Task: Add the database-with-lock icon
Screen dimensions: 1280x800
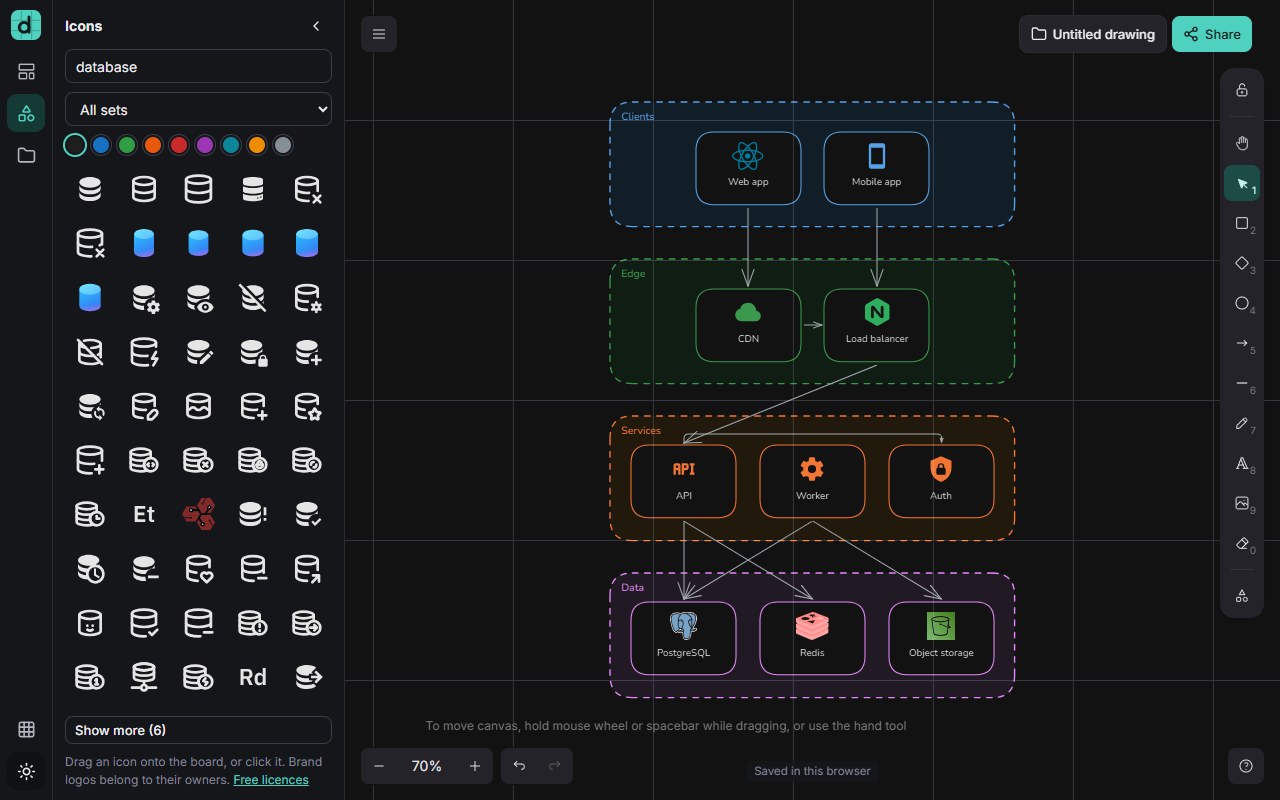Action: 253,352
